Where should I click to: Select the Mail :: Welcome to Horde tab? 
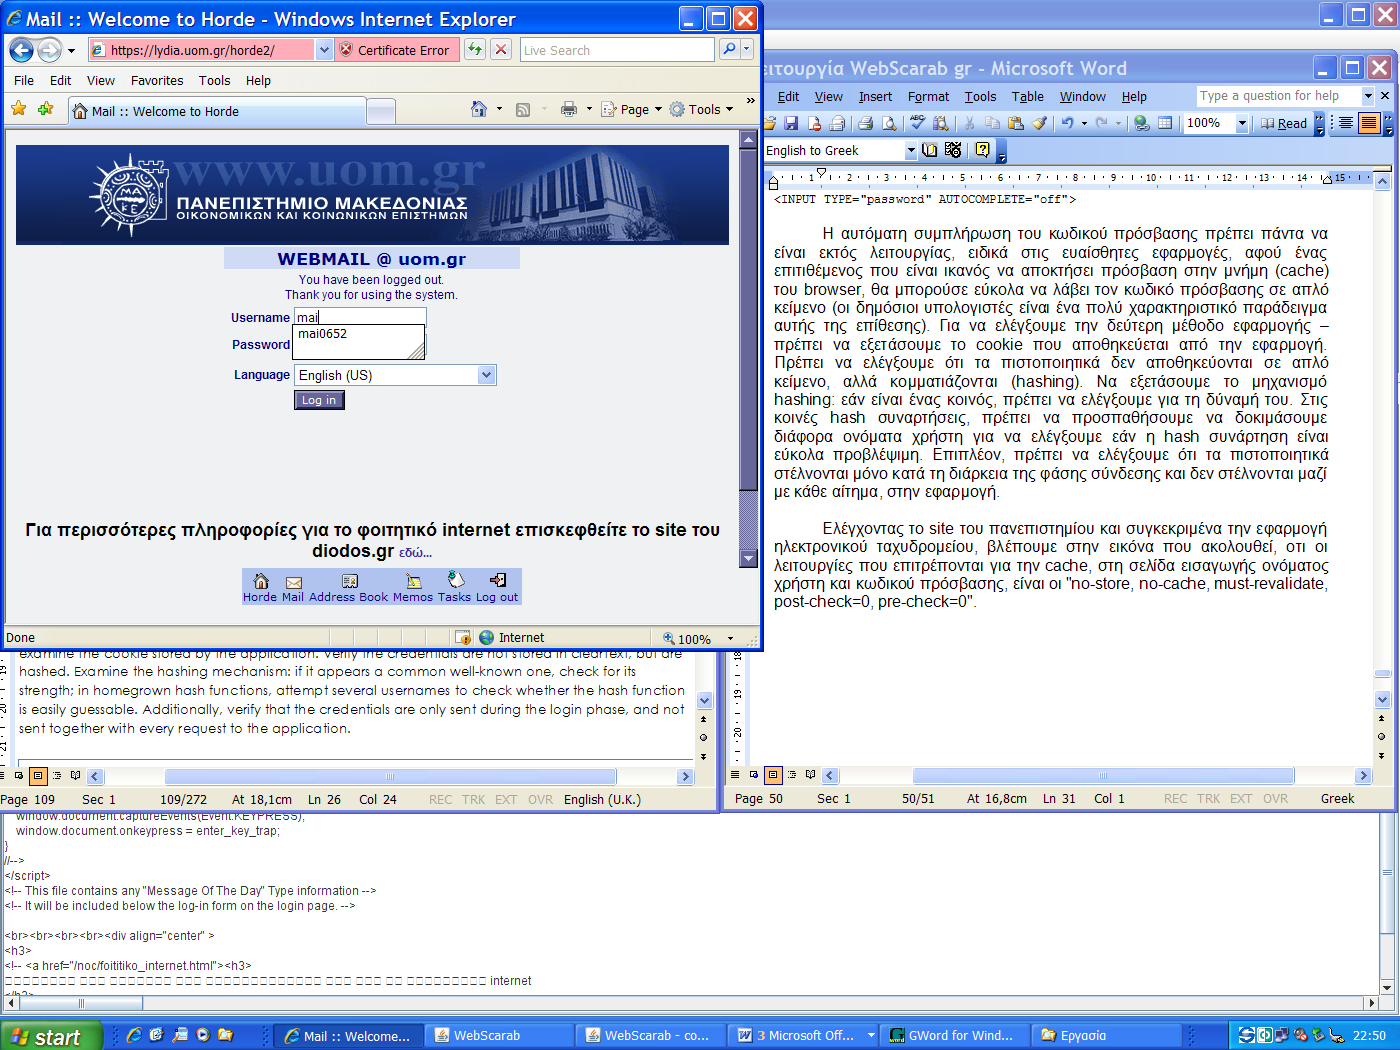[217, 111]
